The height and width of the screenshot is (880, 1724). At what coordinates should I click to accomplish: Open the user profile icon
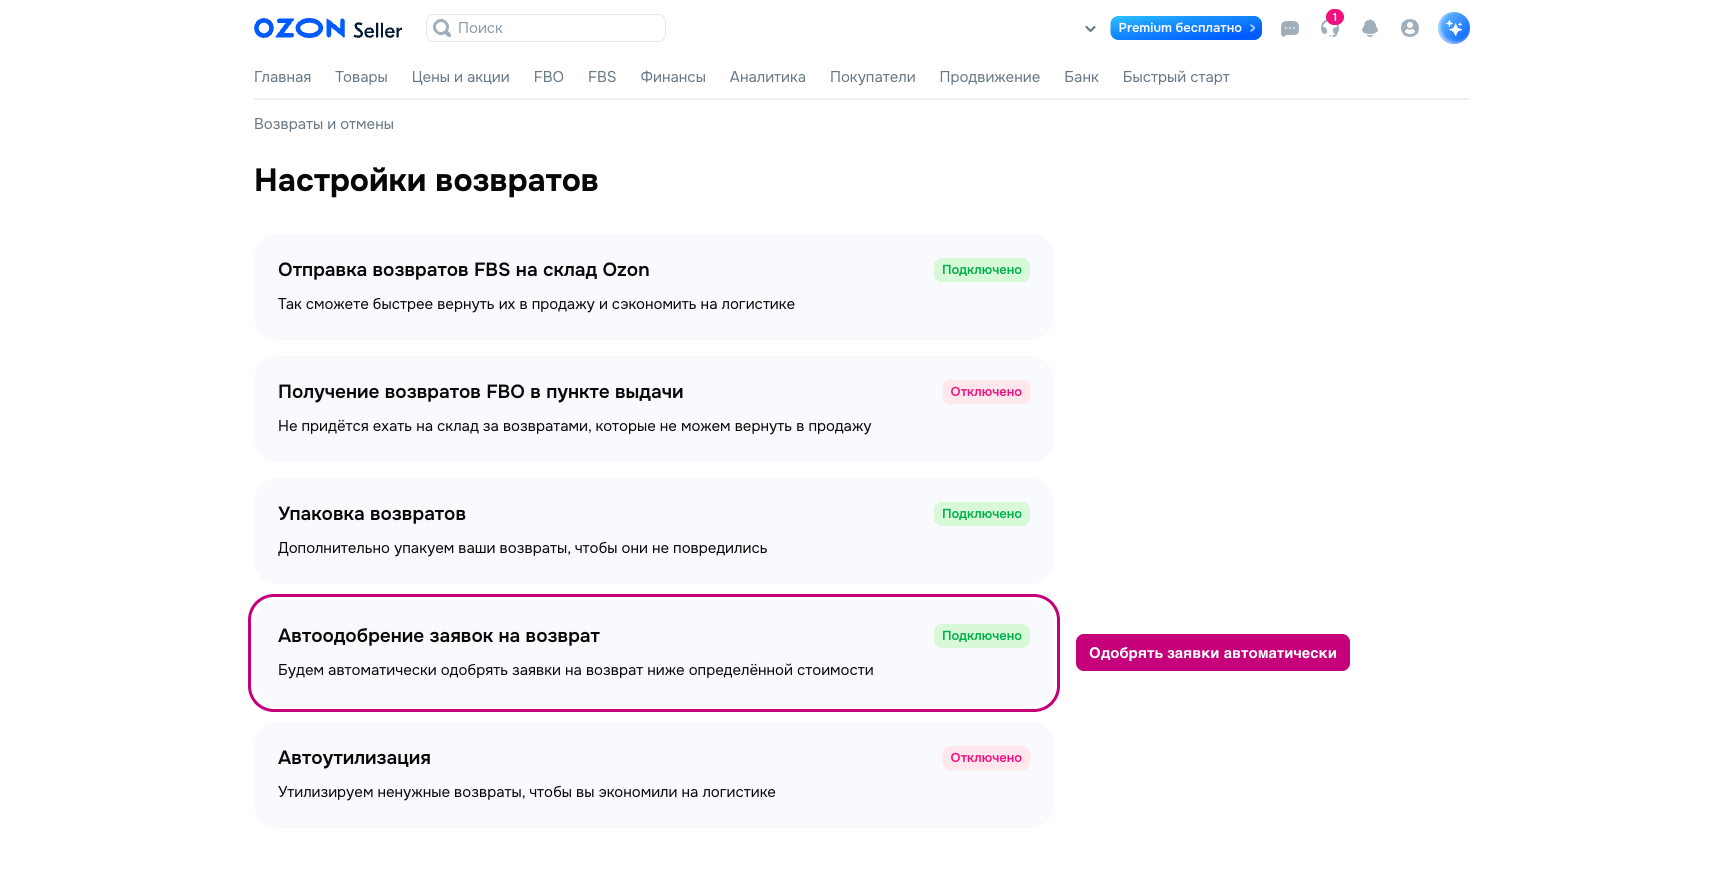1410,28
